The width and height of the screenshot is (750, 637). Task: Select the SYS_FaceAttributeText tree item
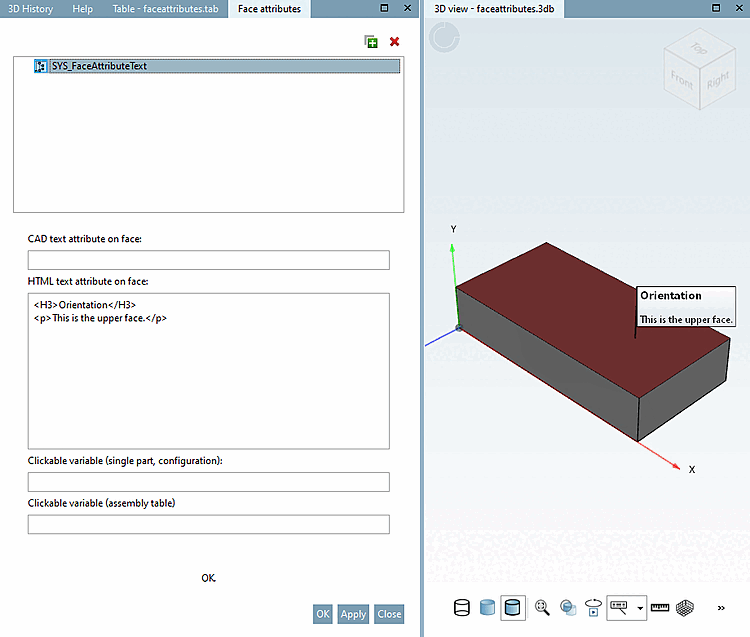tap(99, 66)
